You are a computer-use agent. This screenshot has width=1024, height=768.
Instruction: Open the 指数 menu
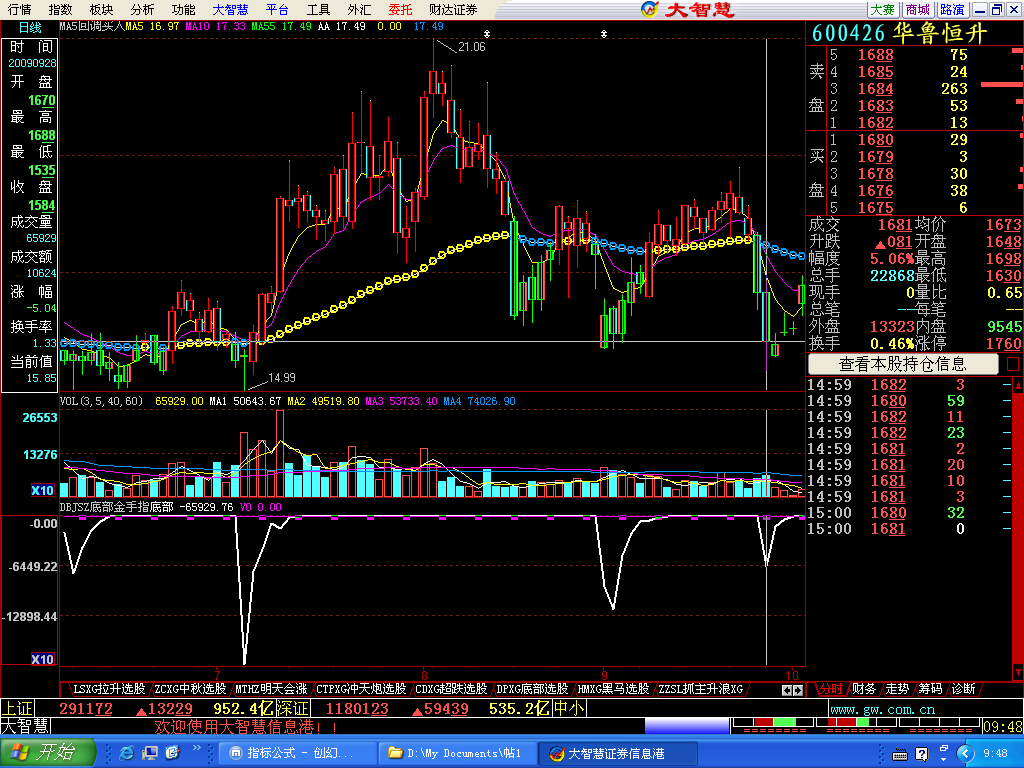point(60,9)
